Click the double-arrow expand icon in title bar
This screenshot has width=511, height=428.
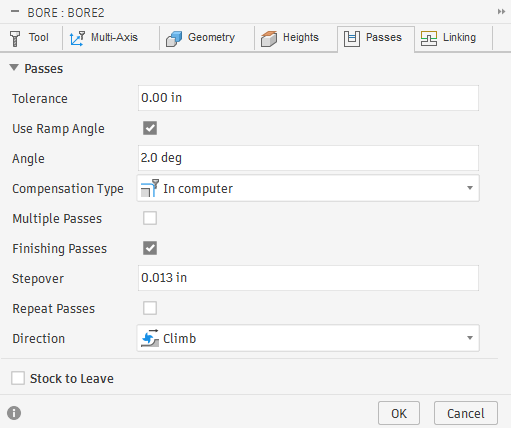tap(501, 12)
